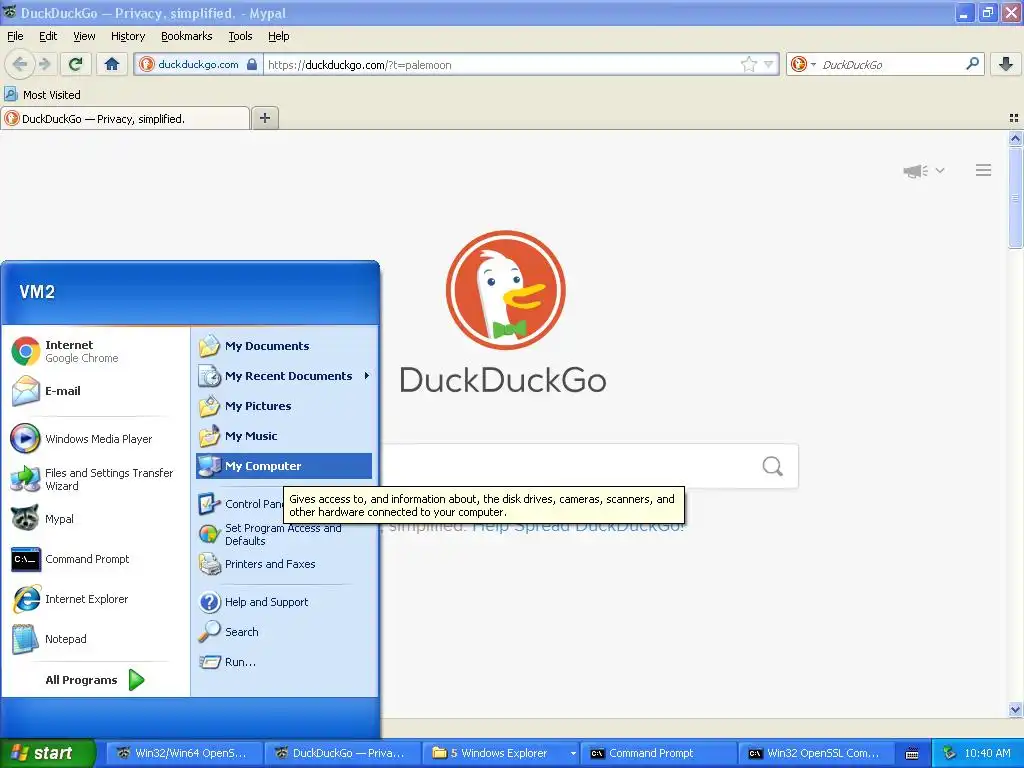Click the DuckDuckGo page search magnifier
The height and width of the screenshot is (768, 1024).
pos(773,466)
